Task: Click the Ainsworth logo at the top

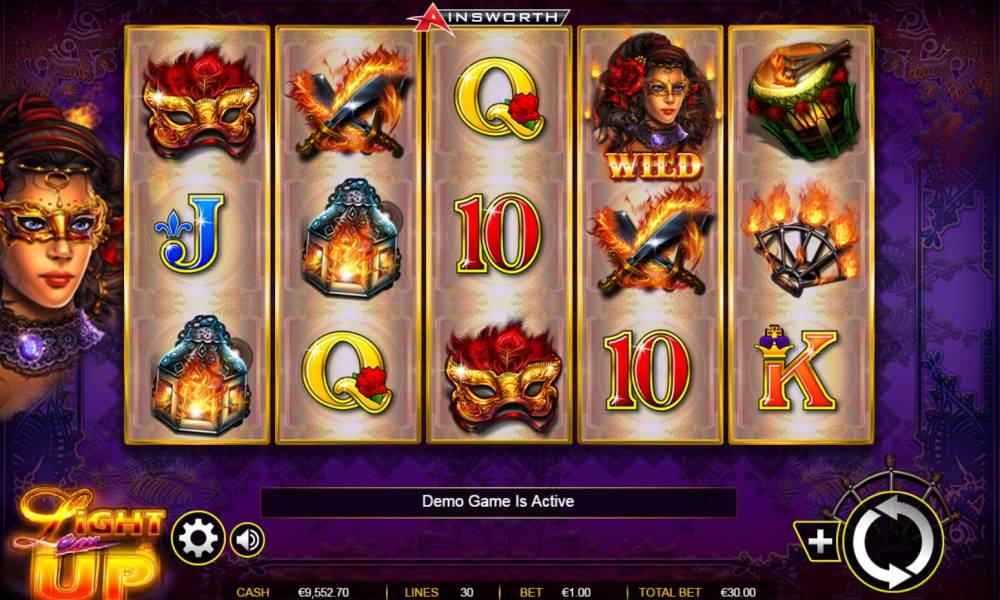Action: (x=488, y=18)
